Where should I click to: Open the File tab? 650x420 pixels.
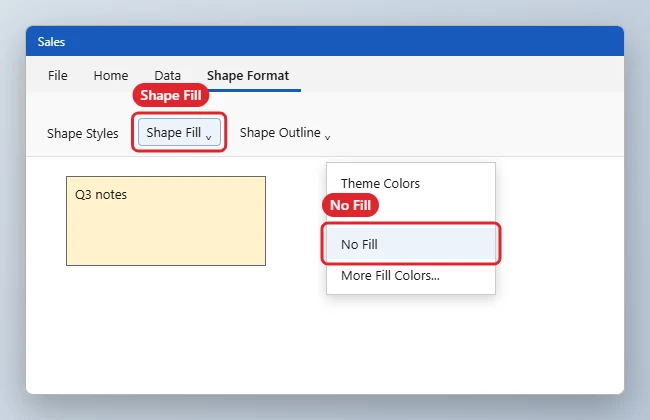58,75
